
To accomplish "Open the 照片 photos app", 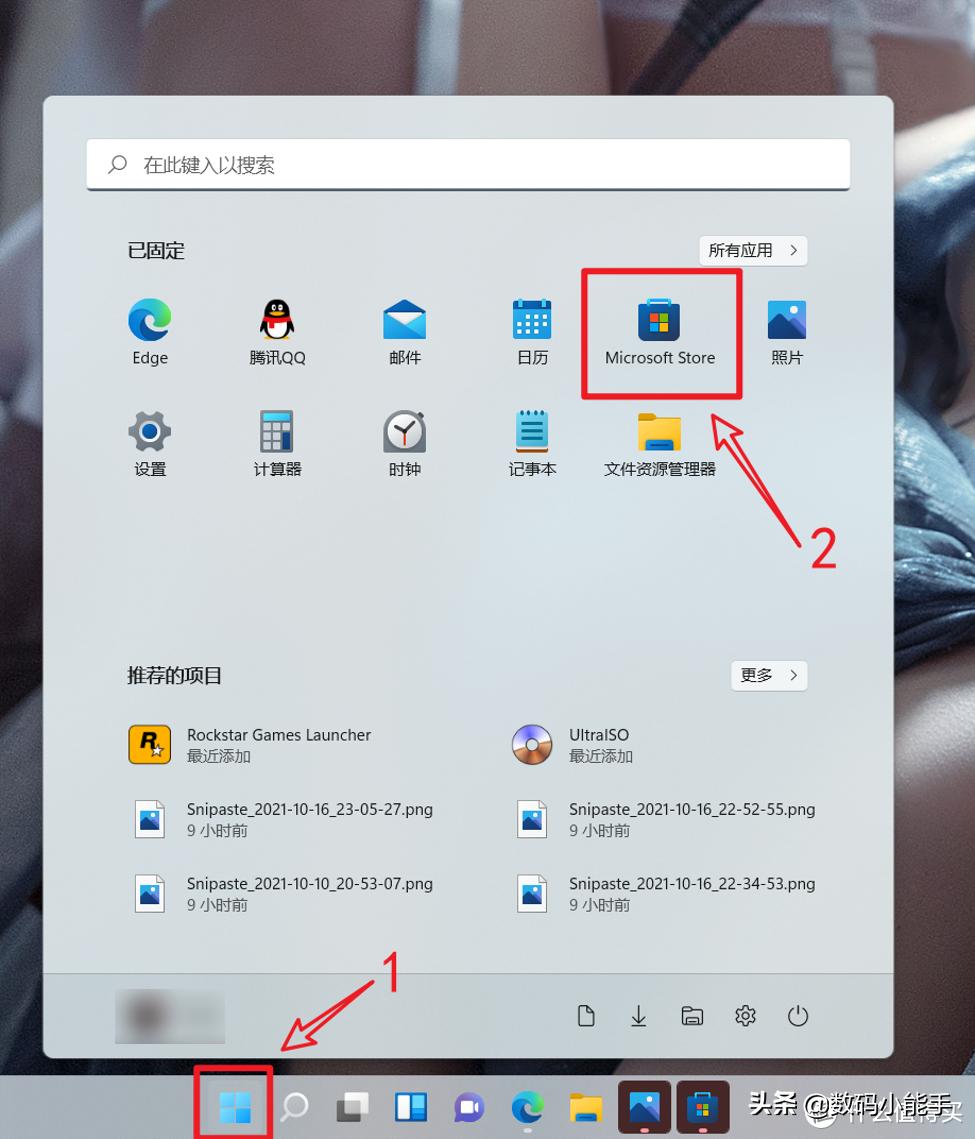I will (787, 332).
